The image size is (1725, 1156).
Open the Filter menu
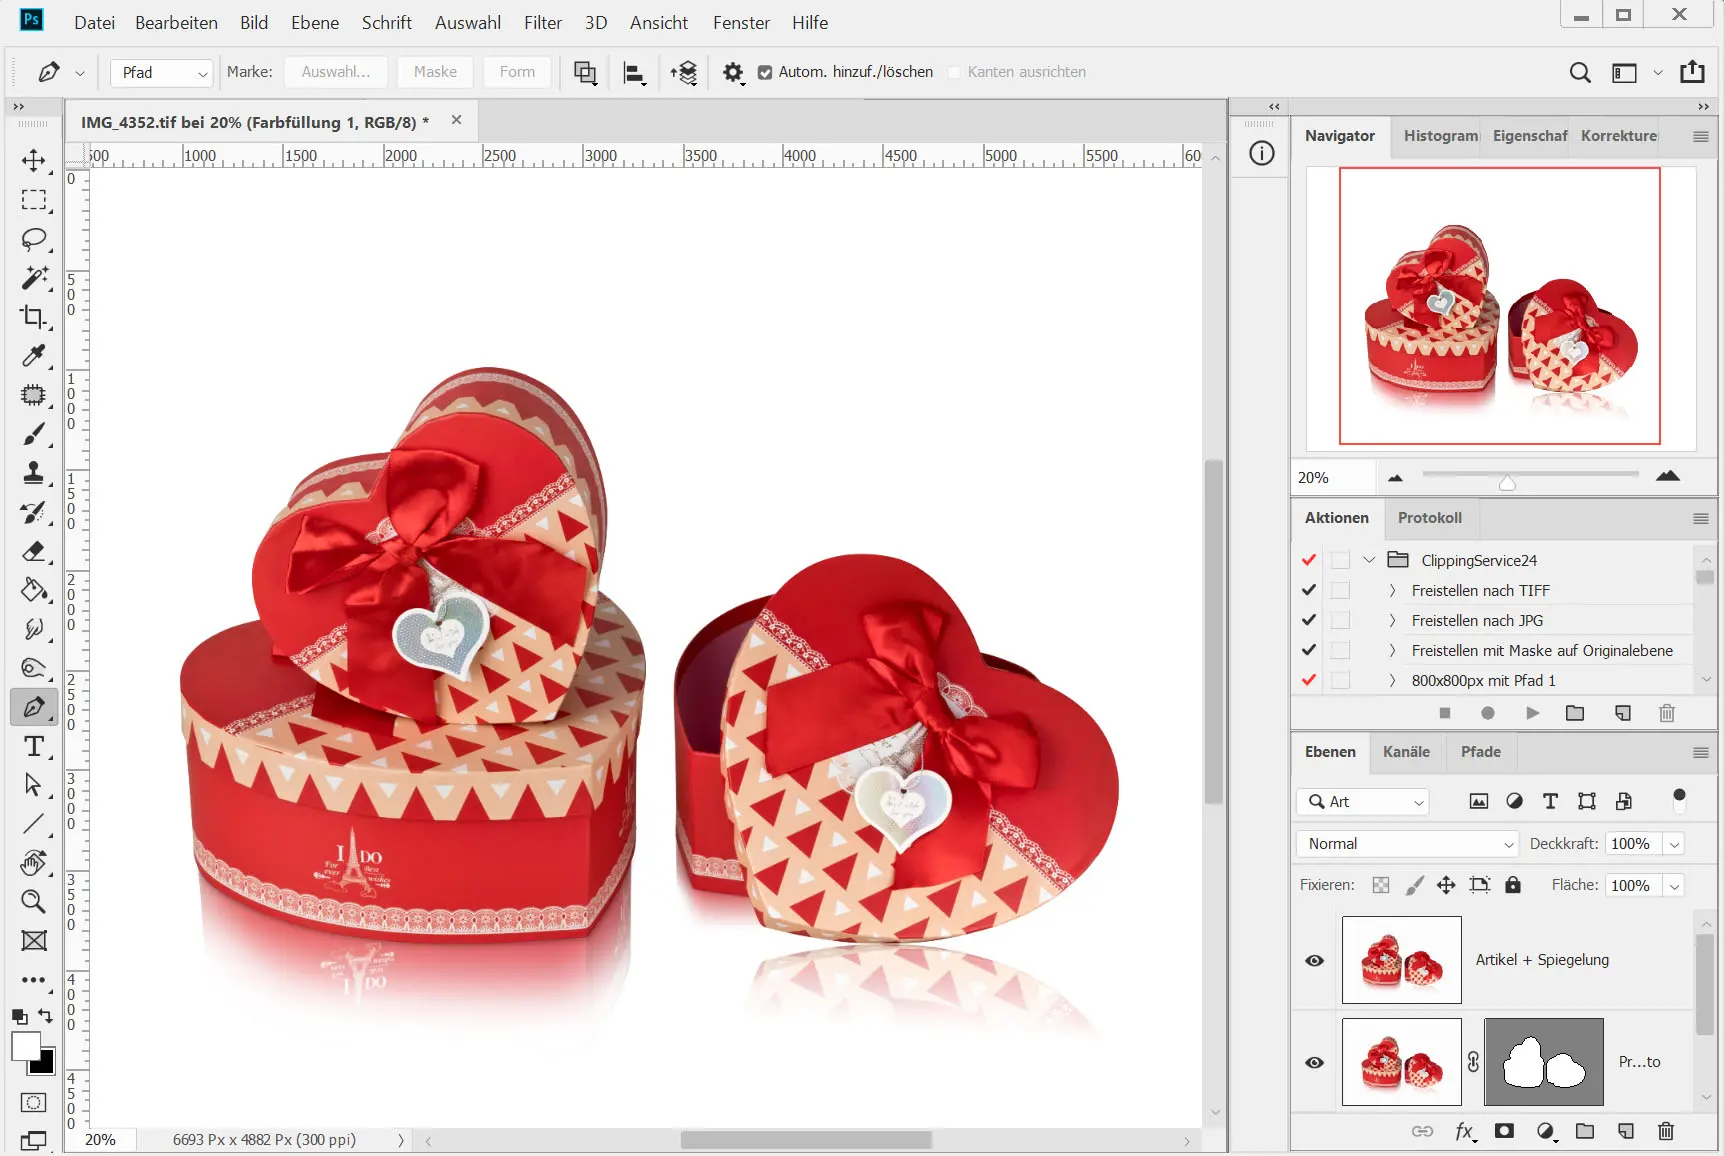click(543, 22)
